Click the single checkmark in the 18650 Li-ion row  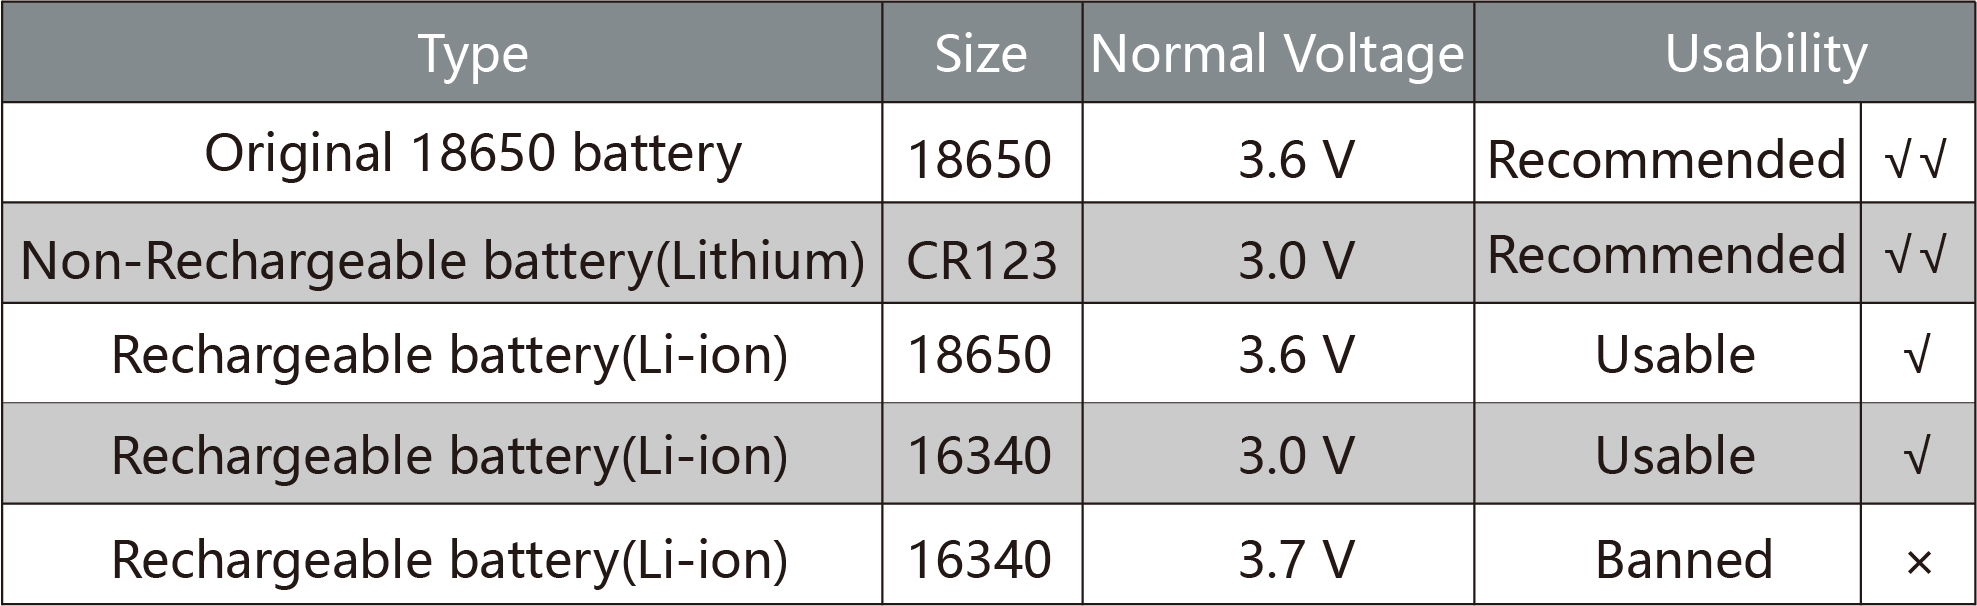1916,356
